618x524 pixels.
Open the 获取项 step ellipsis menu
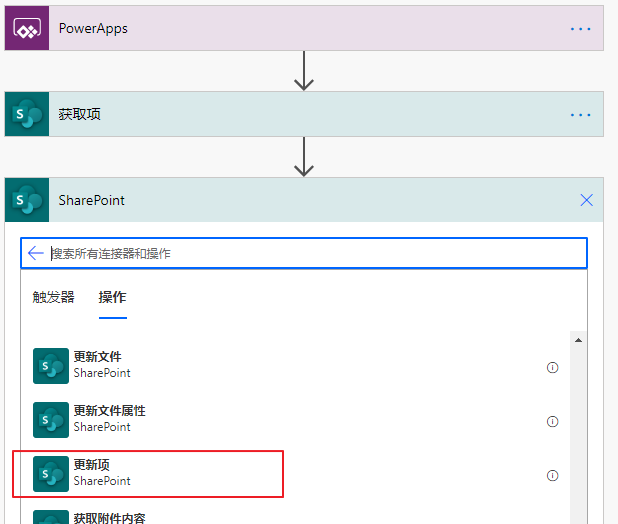(581, 115)
